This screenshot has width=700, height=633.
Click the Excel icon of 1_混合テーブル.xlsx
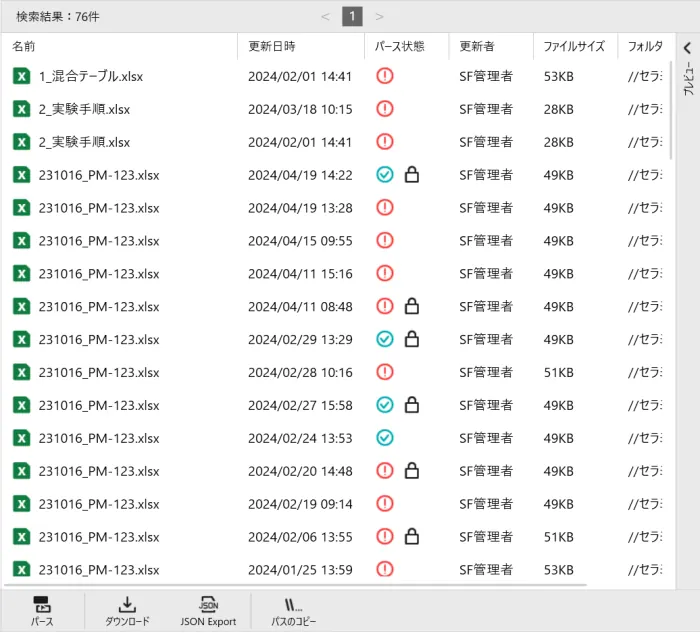tap(21, 76)
